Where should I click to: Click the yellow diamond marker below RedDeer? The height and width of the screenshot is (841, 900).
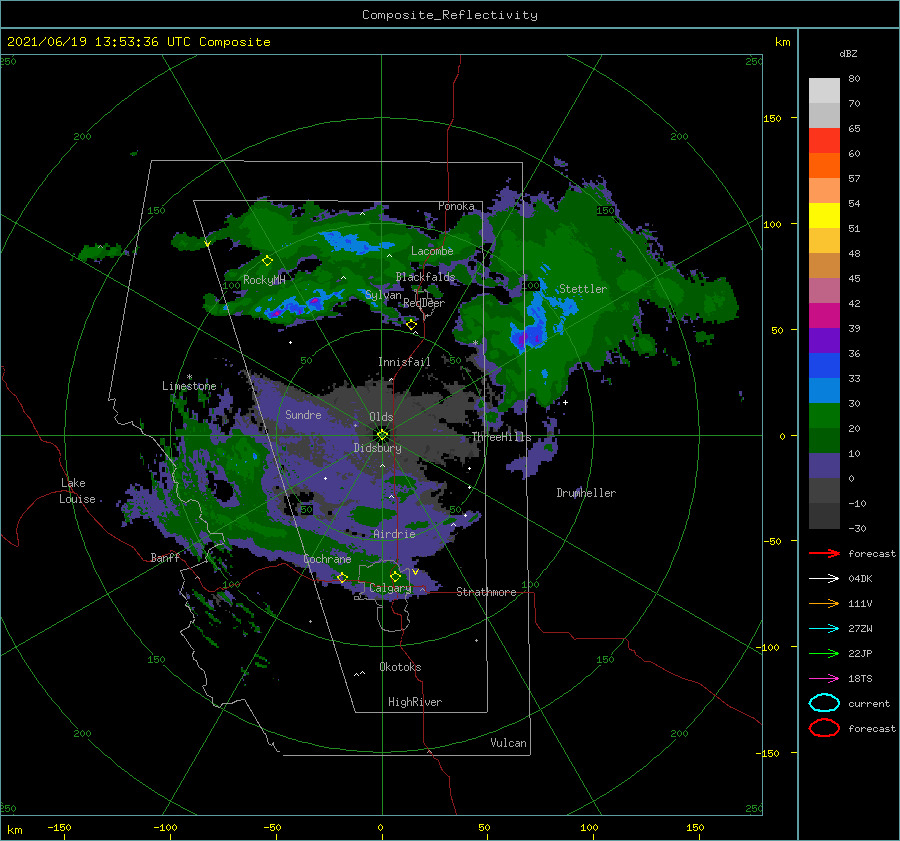411,325
